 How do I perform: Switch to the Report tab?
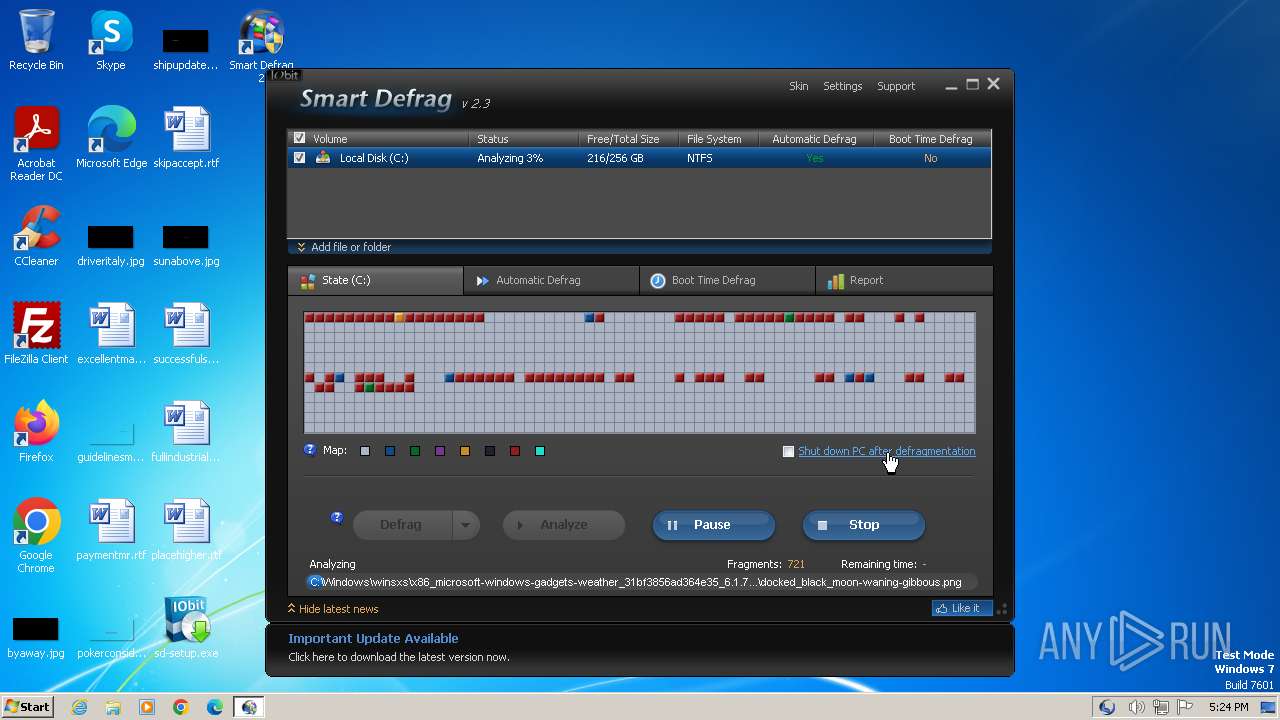tap(904, 281)
